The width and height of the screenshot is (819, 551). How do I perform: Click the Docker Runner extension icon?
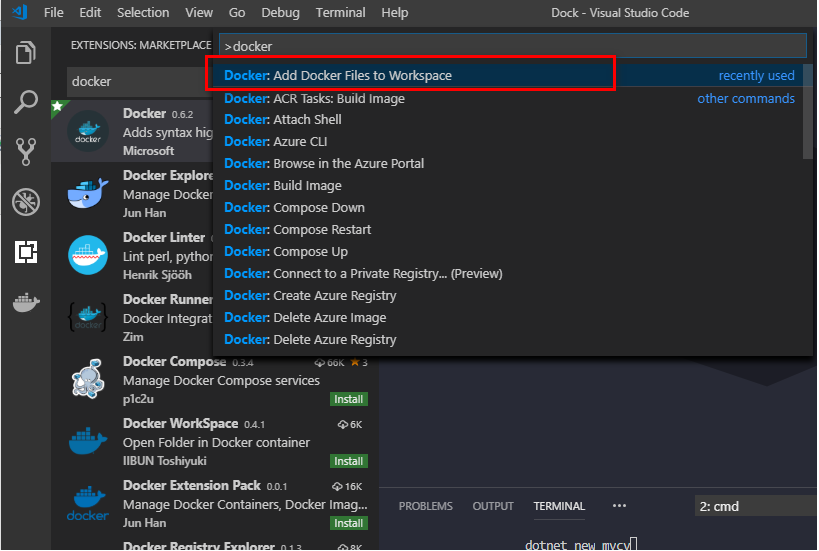(88, 317)
